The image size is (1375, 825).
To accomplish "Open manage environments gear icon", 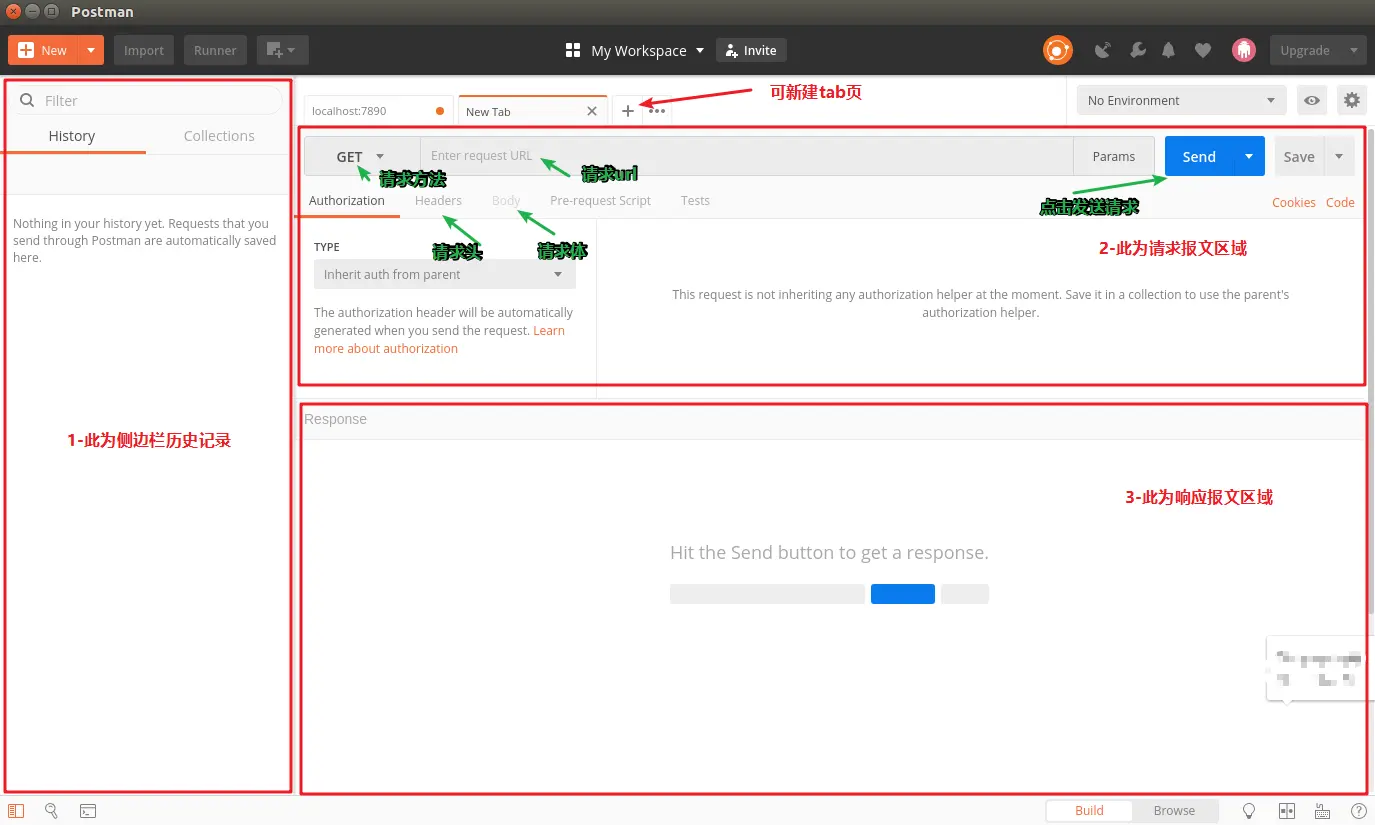I will click(x=1352, y=100).
